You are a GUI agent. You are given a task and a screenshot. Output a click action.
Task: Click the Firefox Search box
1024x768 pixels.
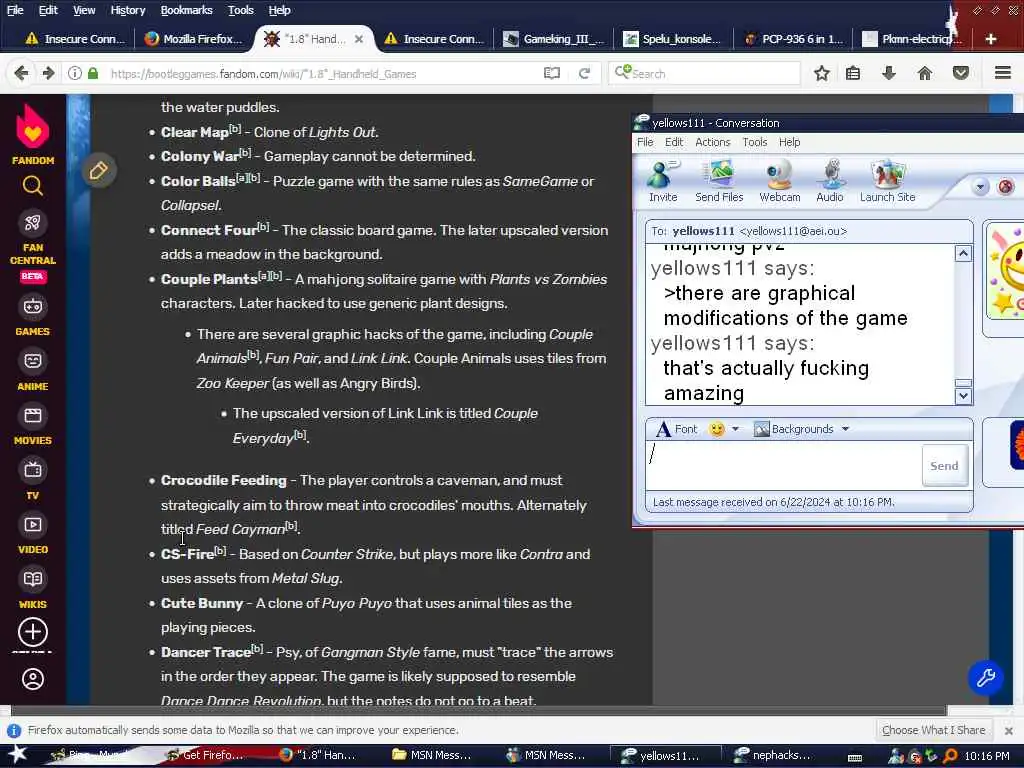tap(704, 73)
